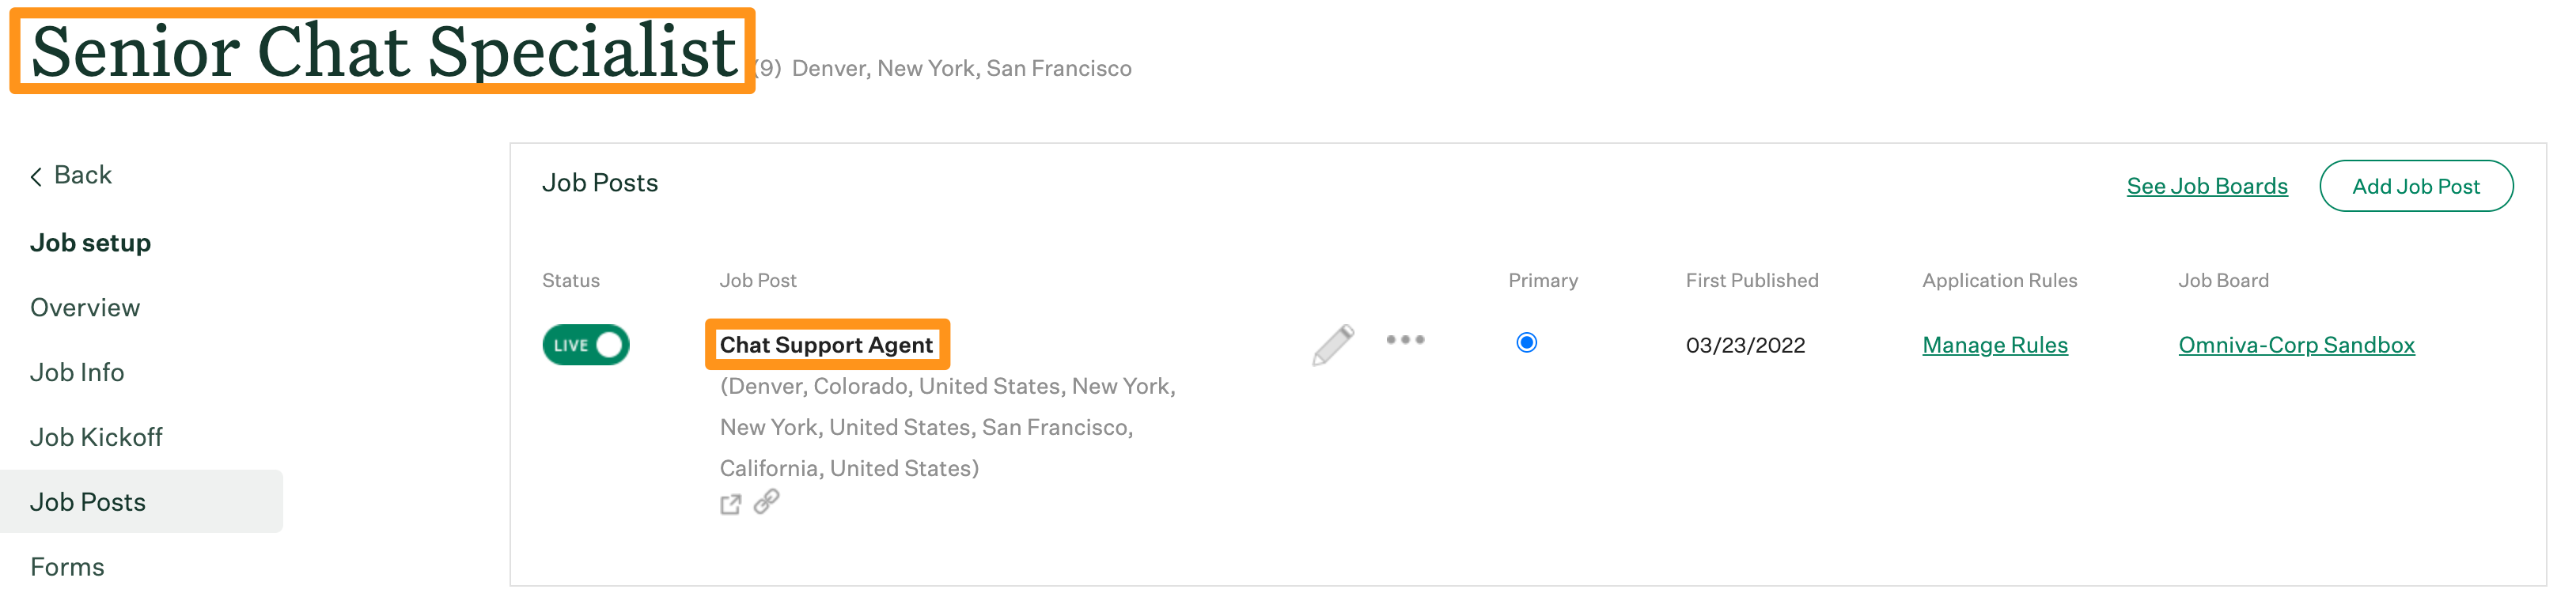View the Job Kickoff section

96,437
